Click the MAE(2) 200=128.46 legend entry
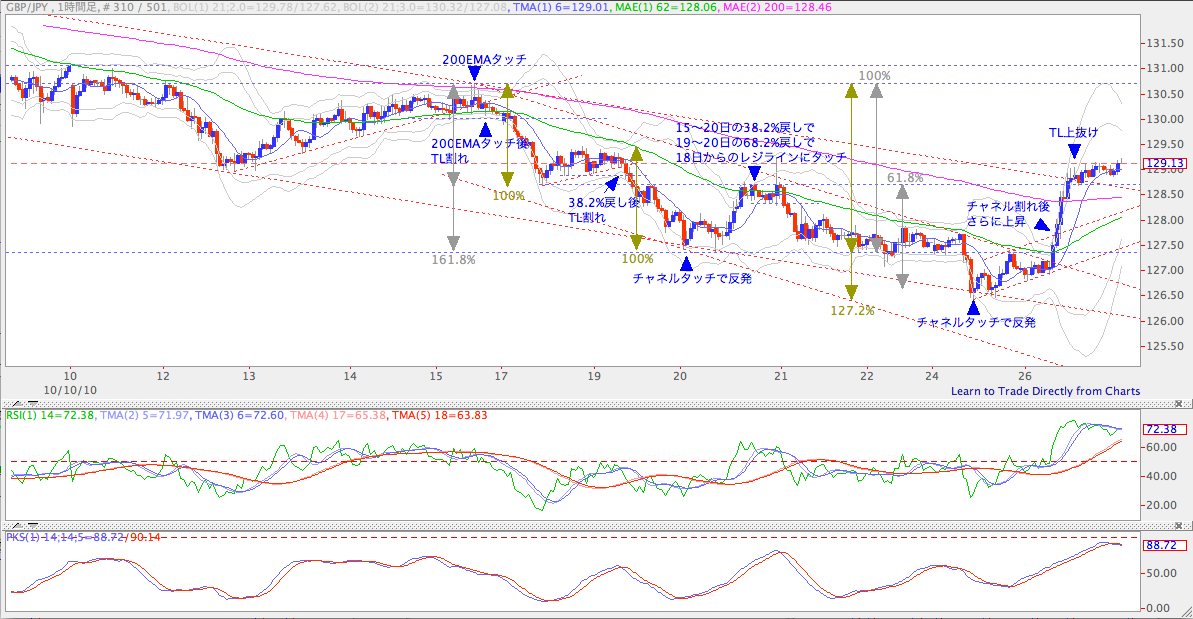Viewport: 1193px width, 619px height. point(777,7)
